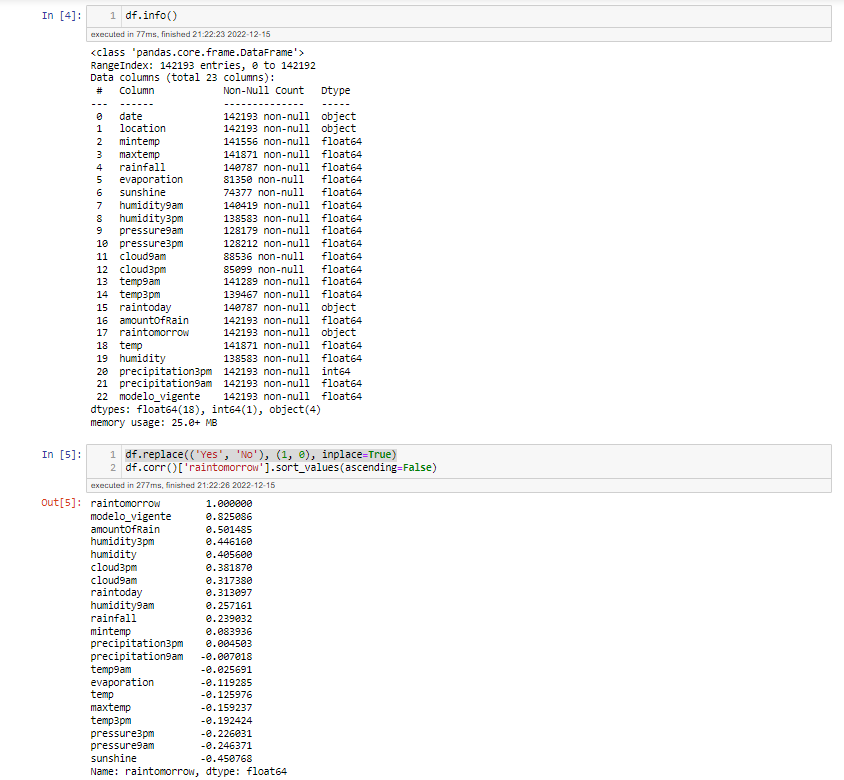Viewport: 844px width, 780px height.
Task: Click humidity correlation 0.405600
Action: tap(229, 555)
